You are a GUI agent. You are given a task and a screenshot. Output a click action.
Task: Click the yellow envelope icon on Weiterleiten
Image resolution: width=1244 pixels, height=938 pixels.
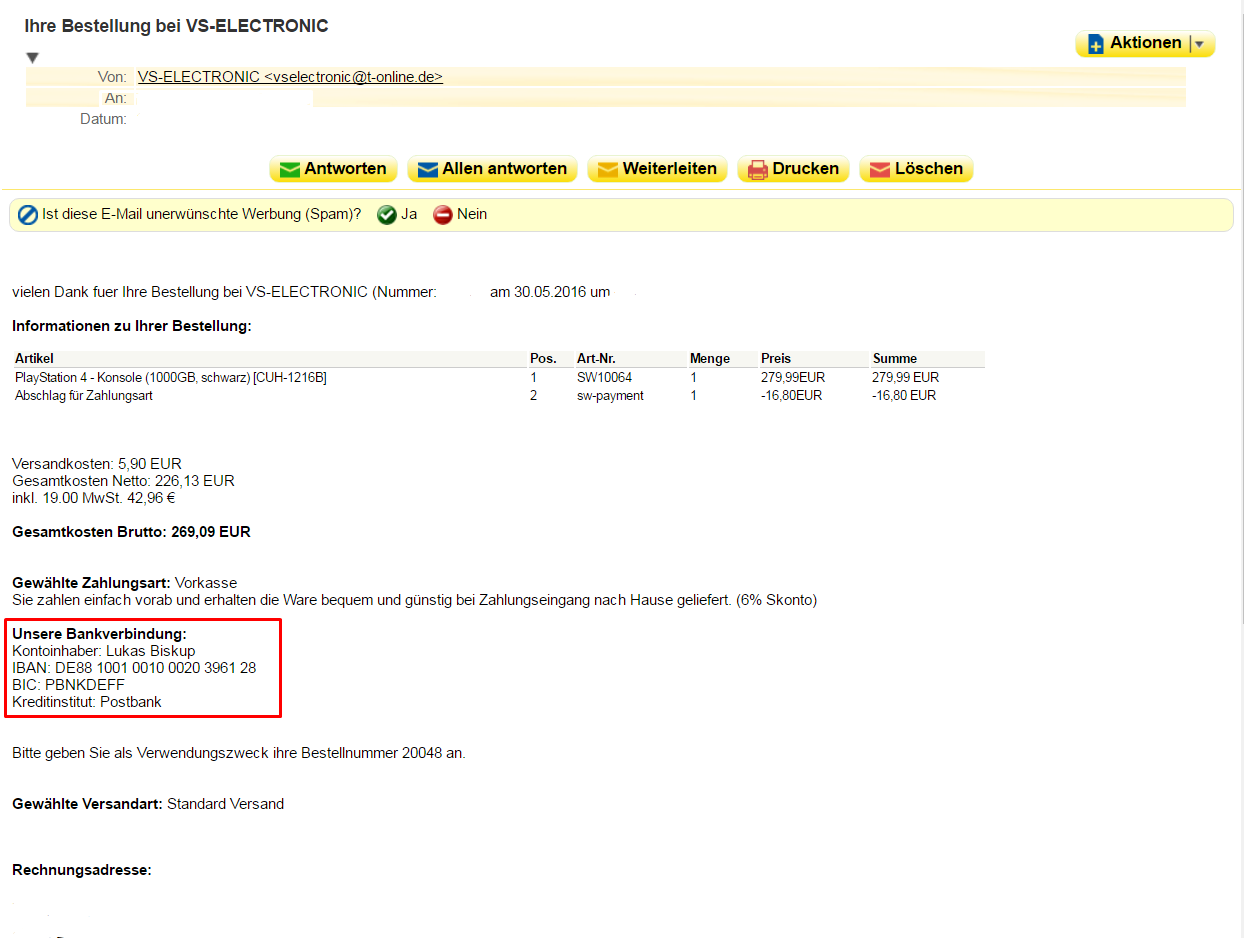(x=607, y=170)
